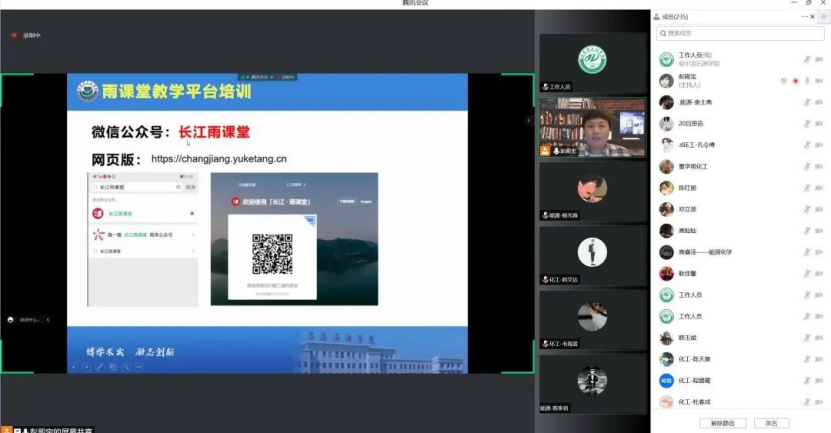Image resolution: width=831 pixels, height=433 pixels.
Task: Click the host avatar in members list
Action: (666, 81)
